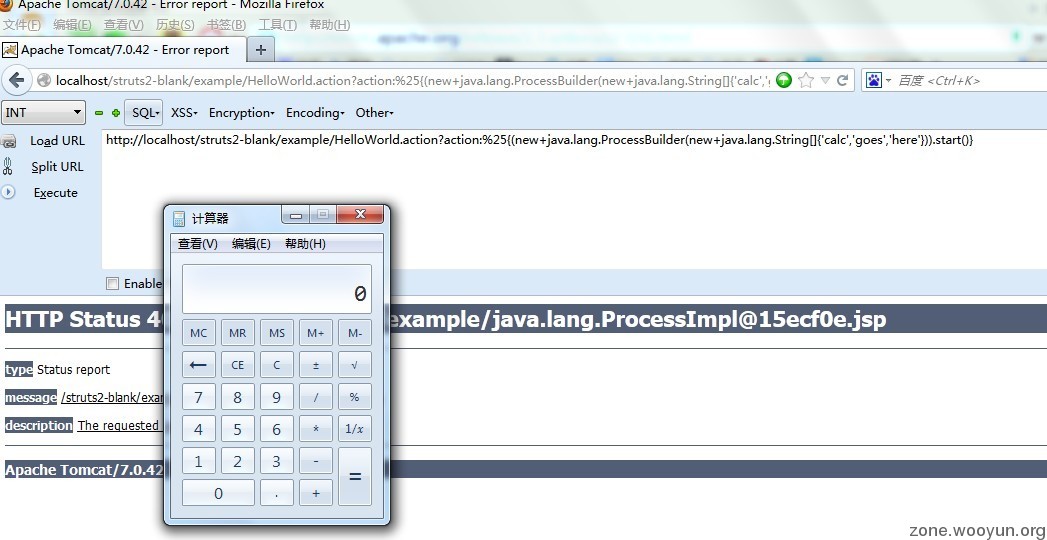Click the calculator display showing 0
This screenshot has height=540, width=1047.
[276, 289]
